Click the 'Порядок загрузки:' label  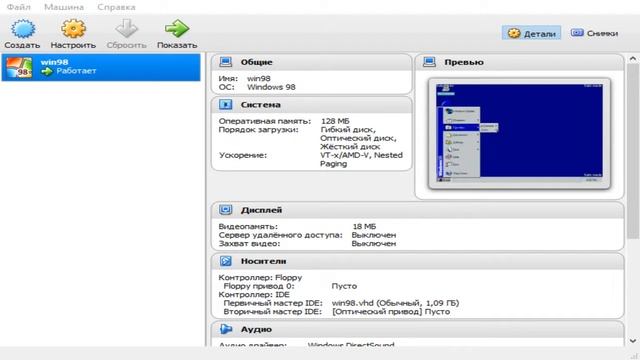(x=258, y=129)
